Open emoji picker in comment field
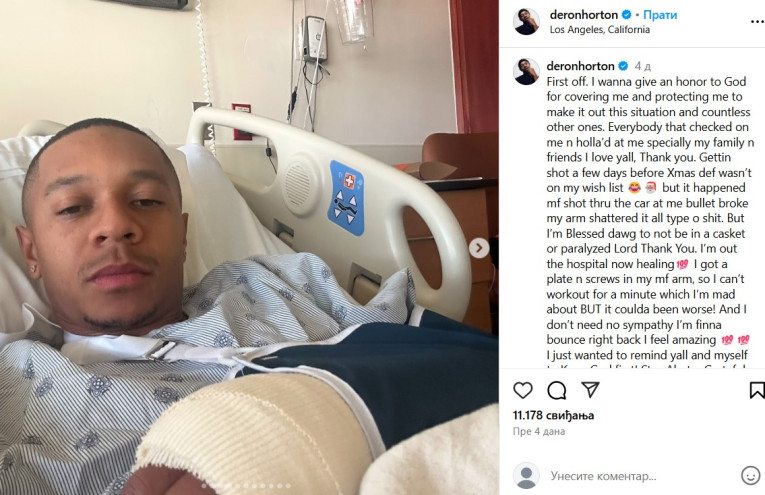 coord(750,475)
